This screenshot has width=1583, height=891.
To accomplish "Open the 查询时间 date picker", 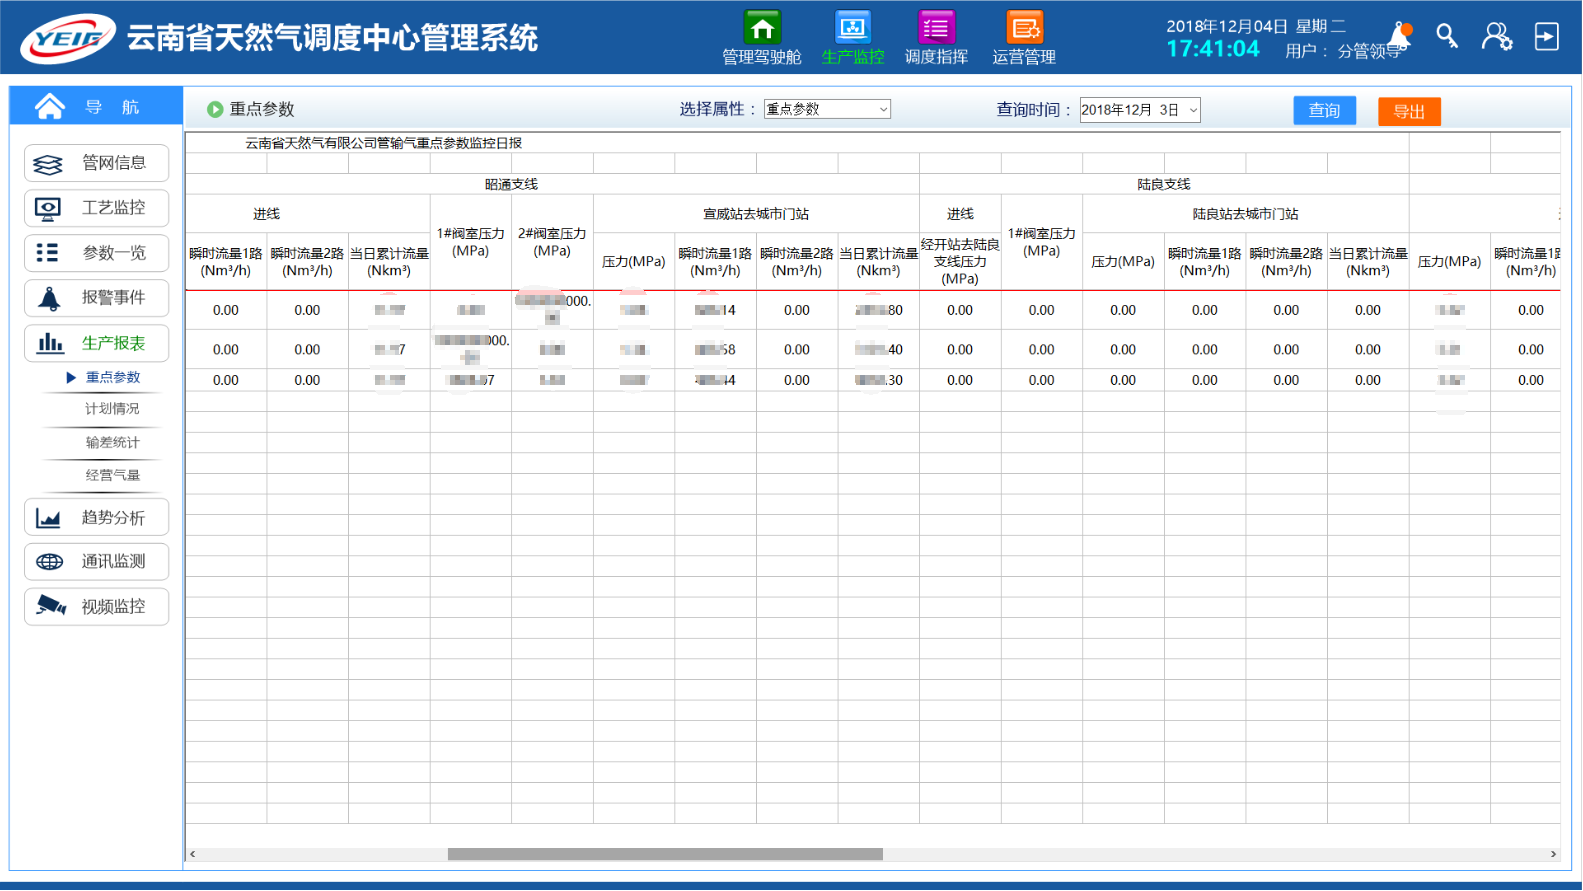I will tap(1140, 110).
